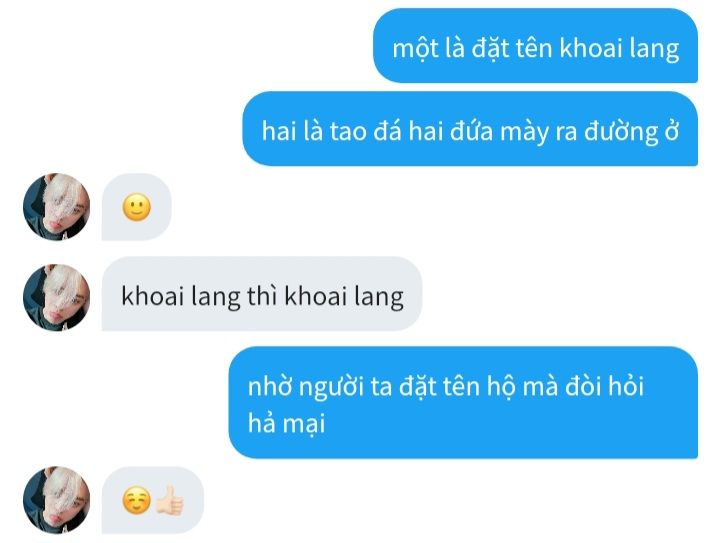This screenshot has width=720, height=543.
Task: Select the gray "khoai lang thì khoai lang" bubble
Action: click(262, 294)
